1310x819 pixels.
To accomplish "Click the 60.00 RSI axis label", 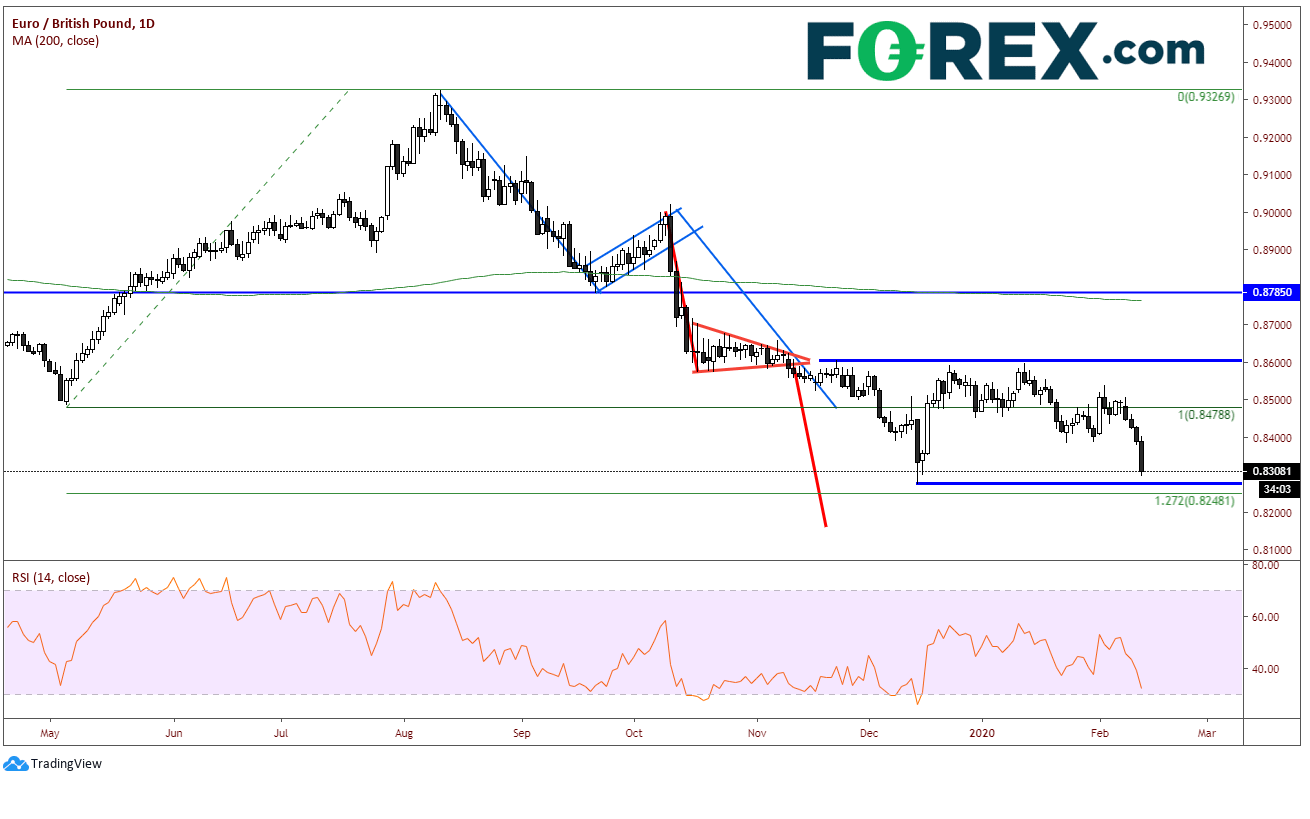I will coord(1267,617).
